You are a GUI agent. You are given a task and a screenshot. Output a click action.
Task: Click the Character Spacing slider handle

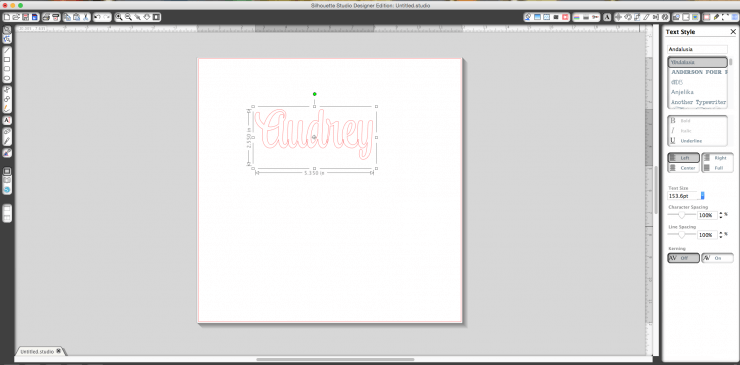(x=681, y=215)
